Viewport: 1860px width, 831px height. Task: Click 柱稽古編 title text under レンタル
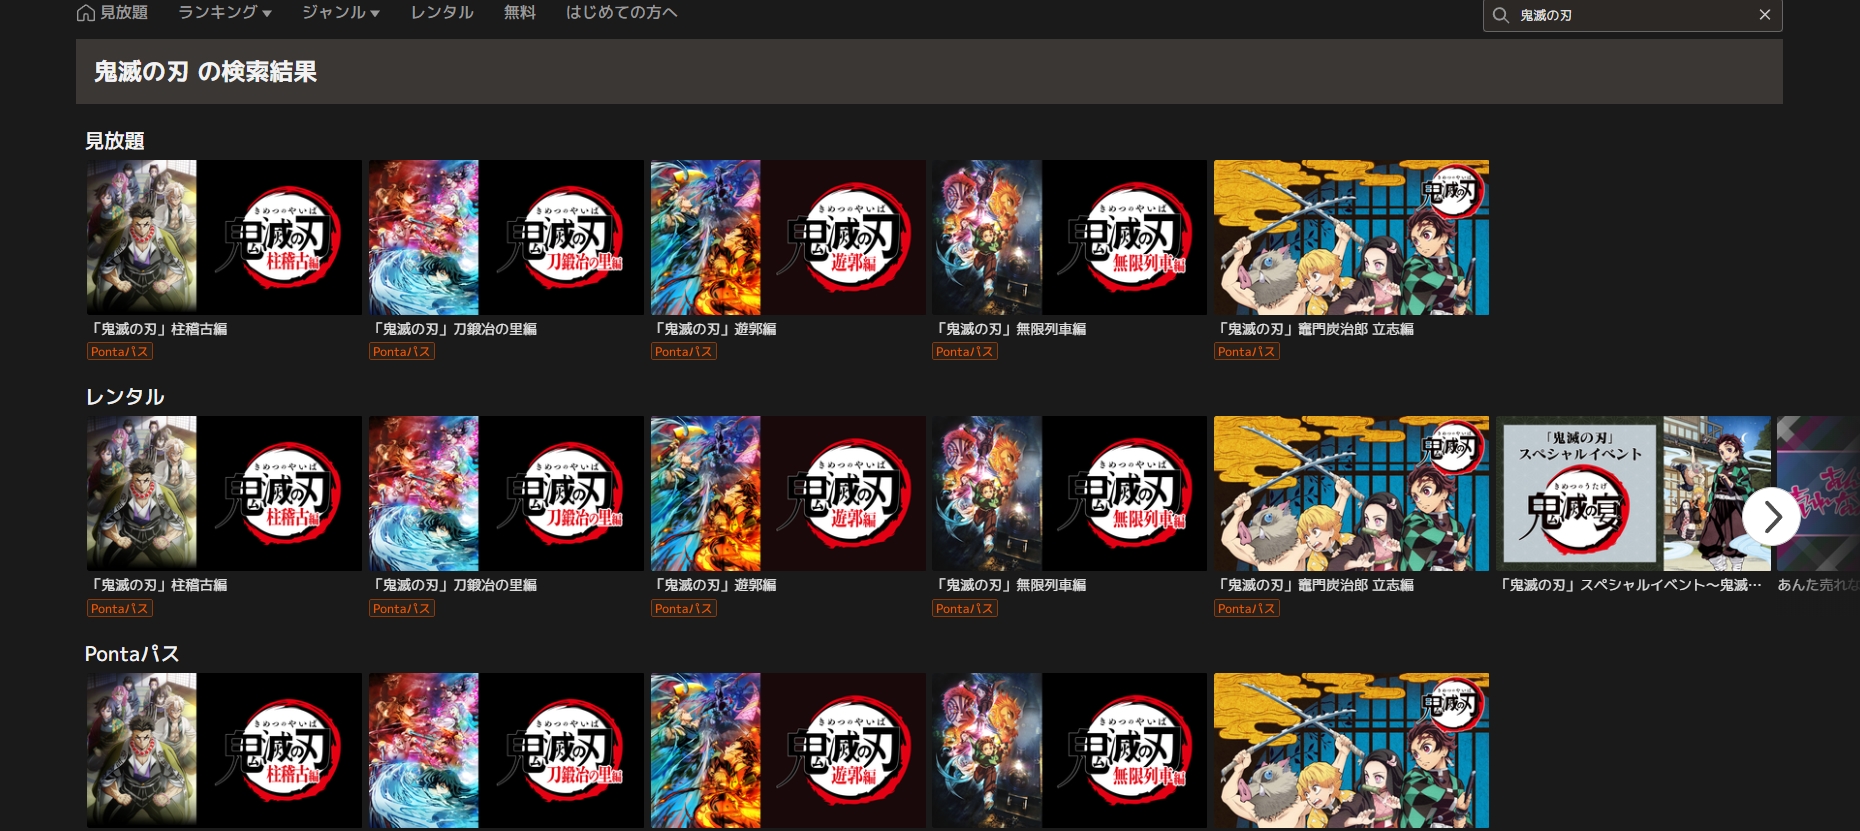158,585
